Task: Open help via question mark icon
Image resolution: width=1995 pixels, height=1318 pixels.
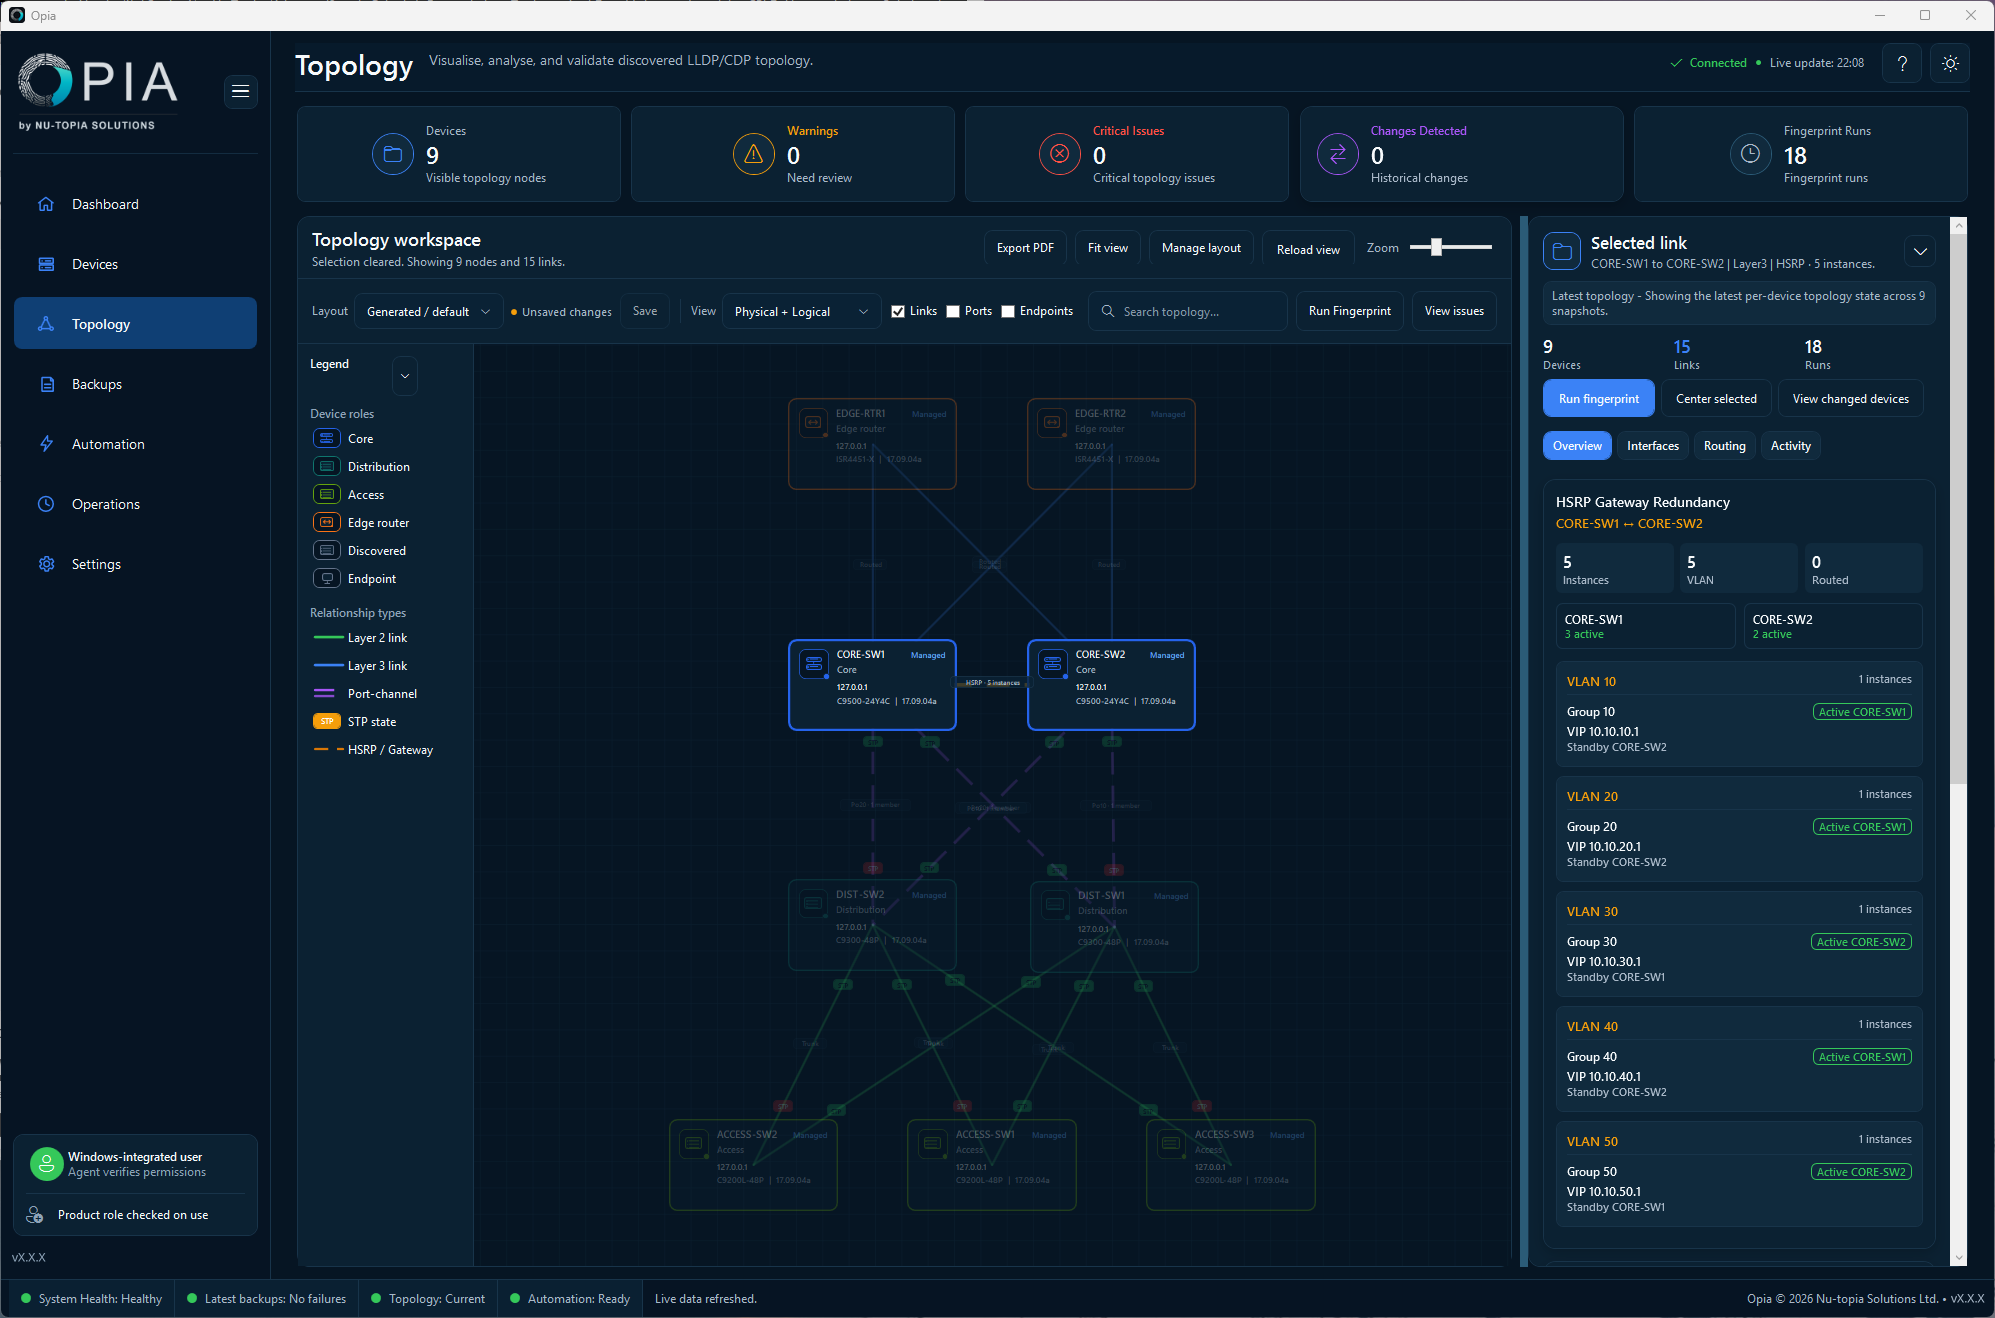Action: coord(1902,63)
